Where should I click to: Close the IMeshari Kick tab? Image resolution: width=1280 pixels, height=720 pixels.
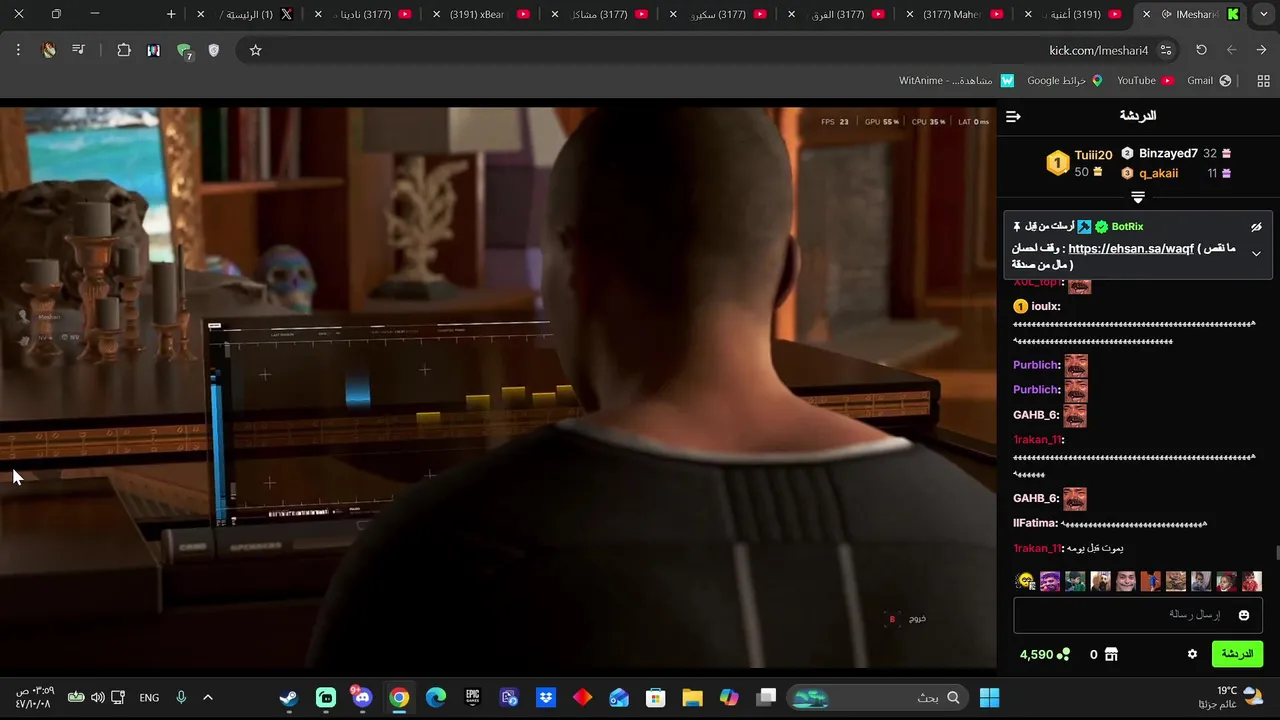(x=1146, y=14)
